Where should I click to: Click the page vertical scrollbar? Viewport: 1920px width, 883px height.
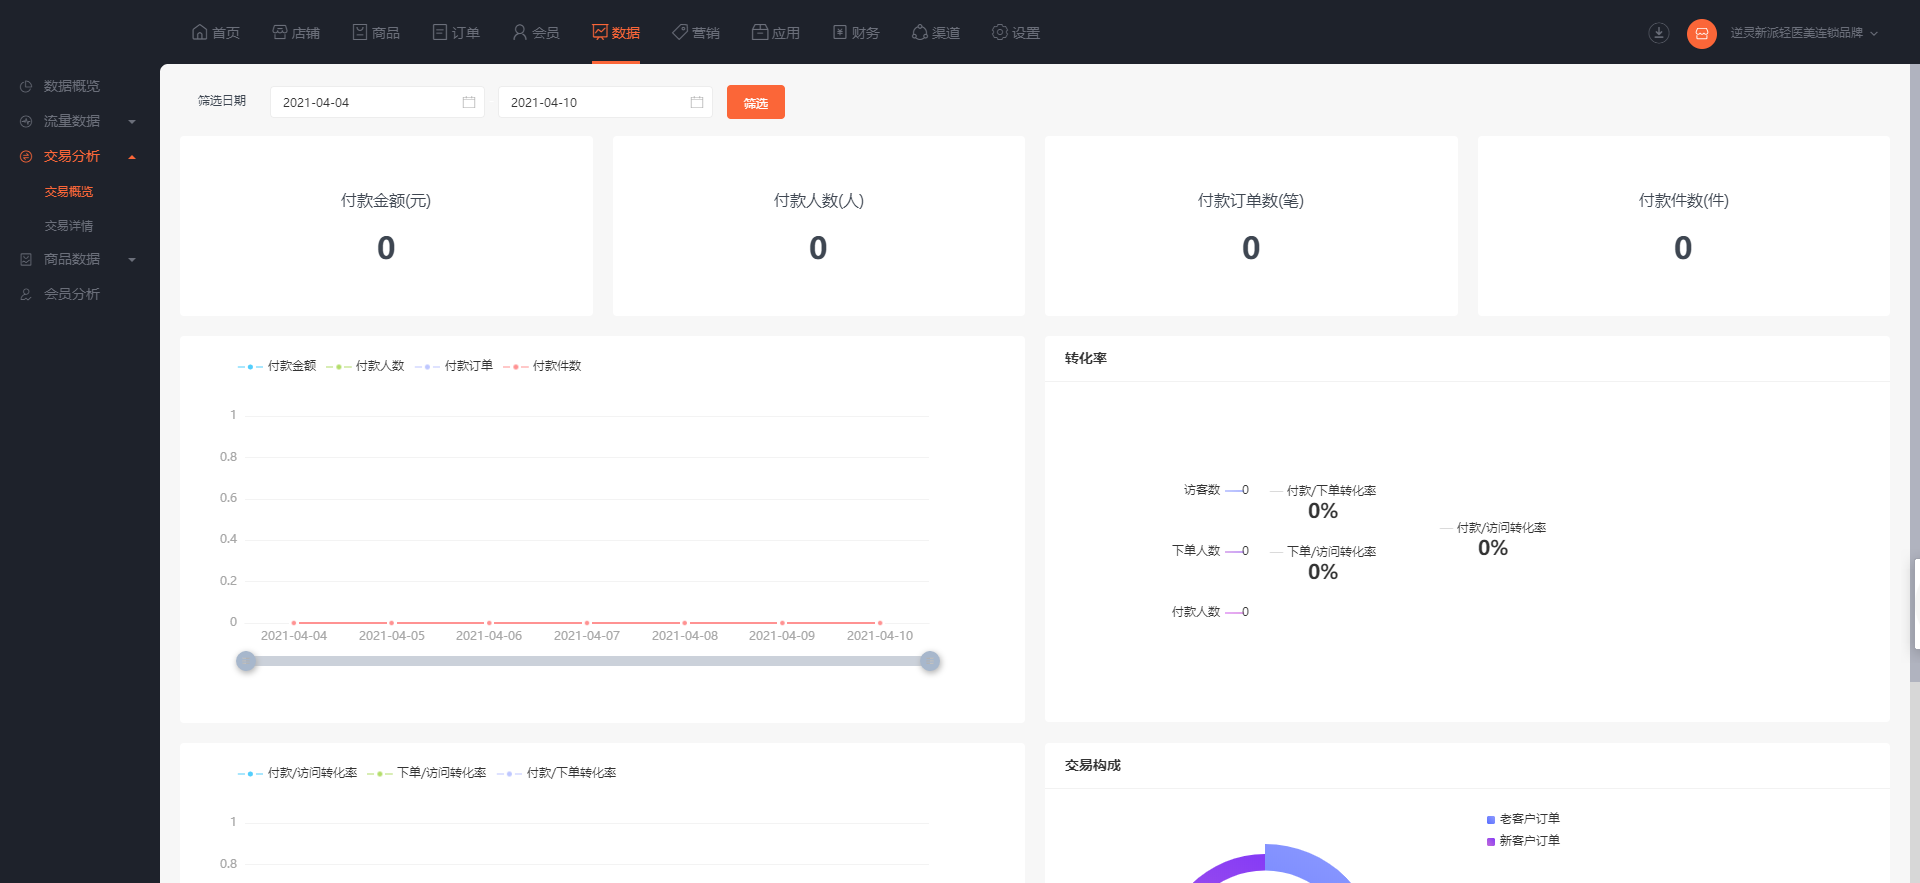point(1915,373)
